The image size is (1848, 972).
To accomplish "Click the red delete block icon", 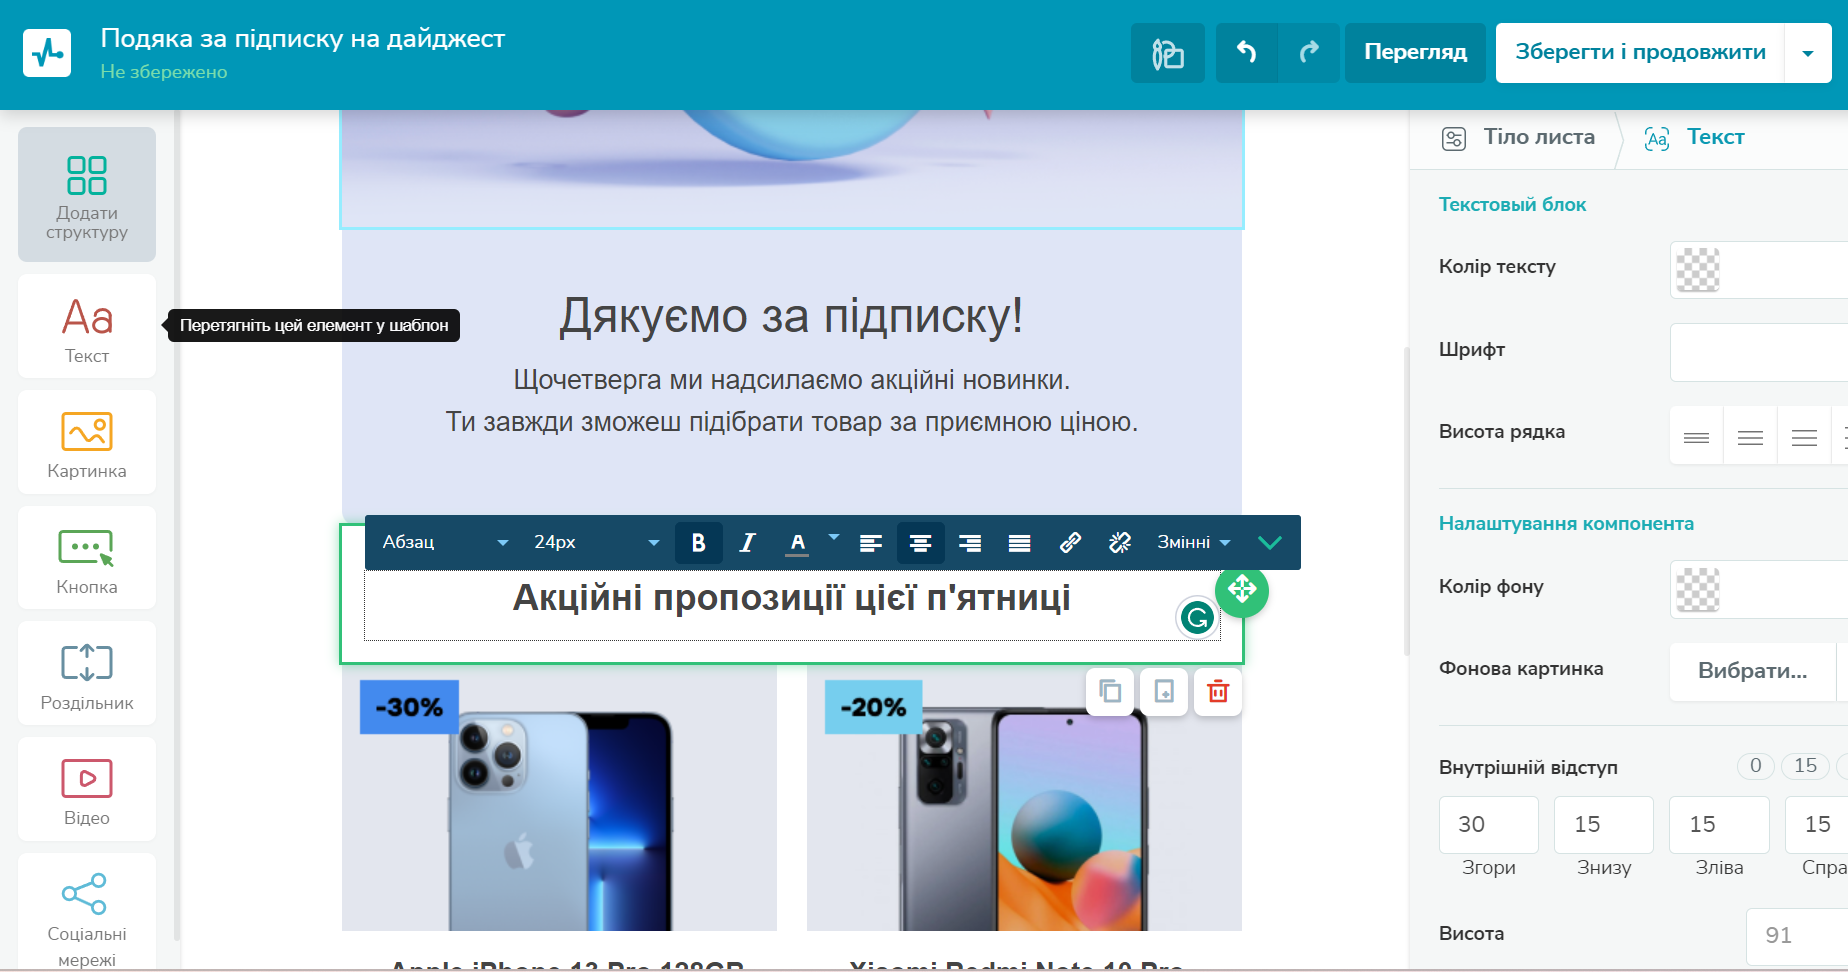I will coord(1218,691).
